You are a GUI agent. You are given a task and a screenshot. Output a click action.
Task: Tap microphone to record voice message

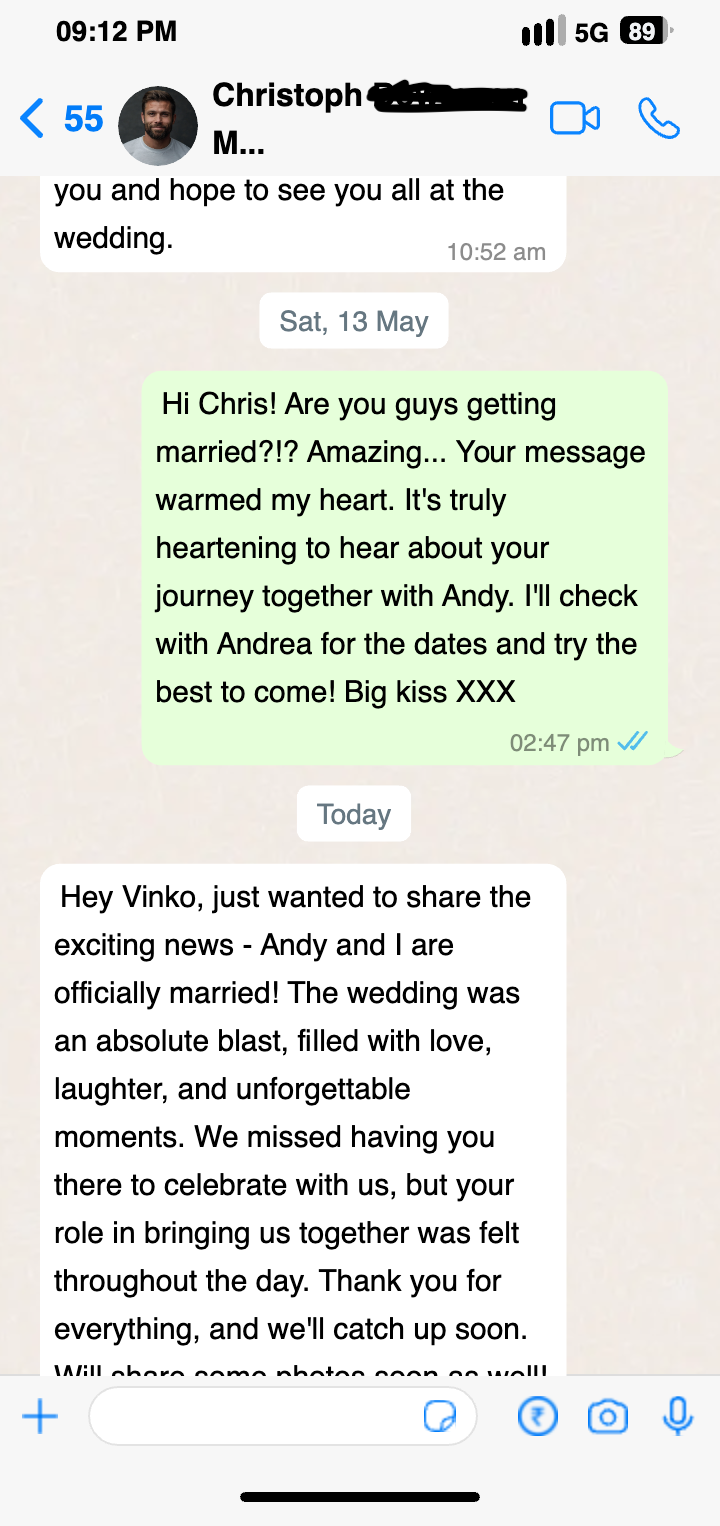(678, 1416)
